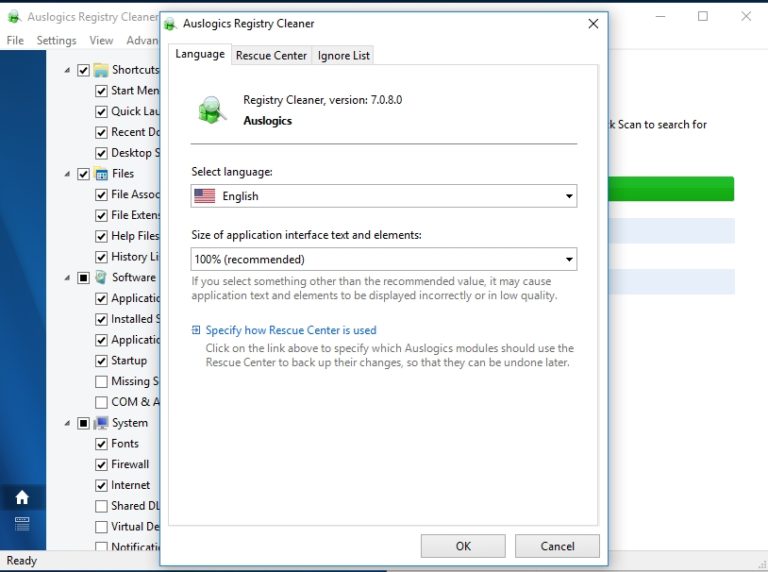Click the expand icon beside the Rescue Center link
The height and width of the screenshot is (572, 768).
196,330
